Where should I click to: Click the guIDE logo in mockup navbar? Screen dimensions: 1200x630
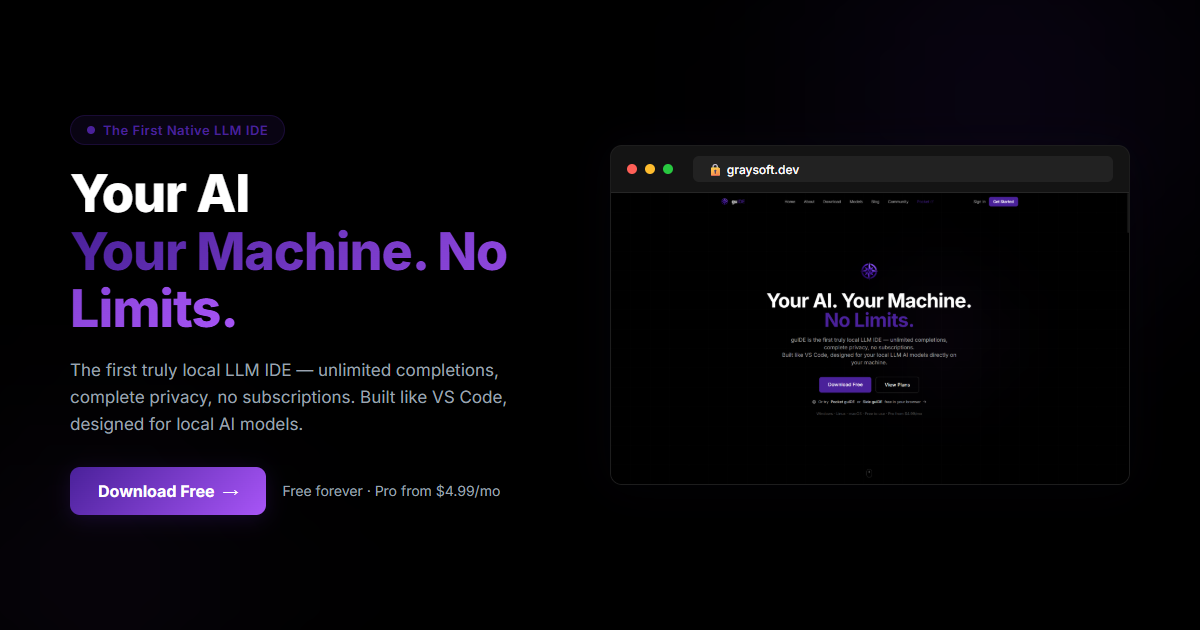[x=728, y=201]
